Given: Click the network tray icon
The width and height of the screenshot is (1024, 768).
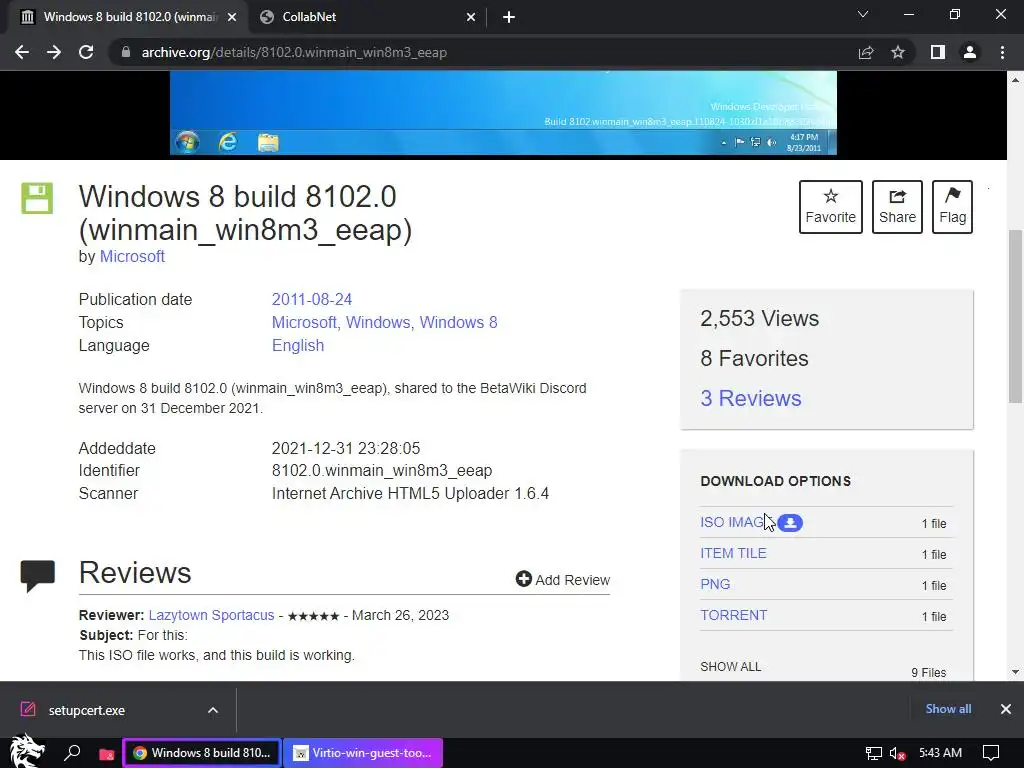Looking at the screenshot, I should tap(874, 754).
